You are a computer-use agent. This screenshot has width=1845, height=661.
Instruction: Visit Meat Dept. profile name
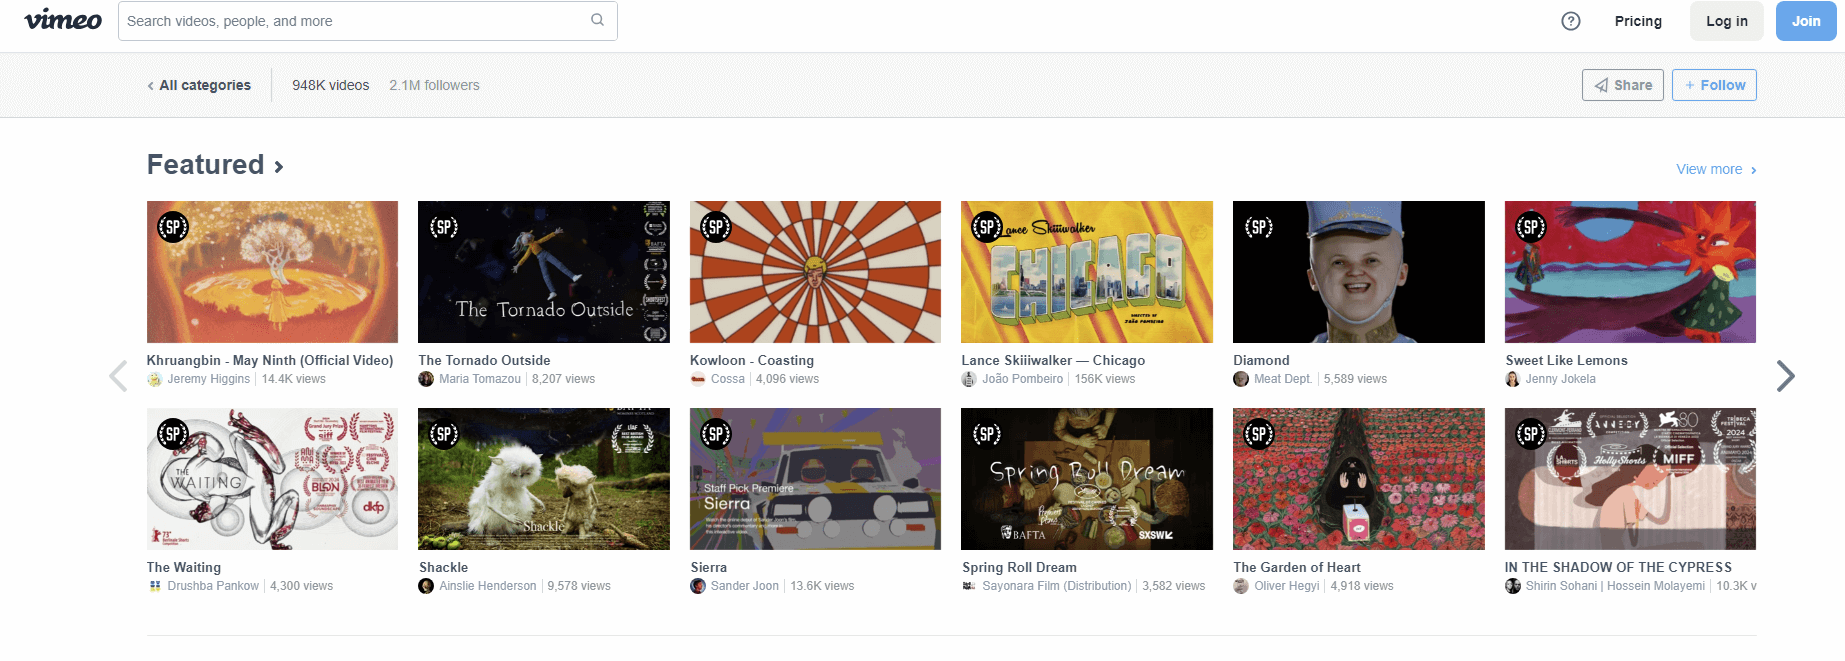coord(1283,379)
